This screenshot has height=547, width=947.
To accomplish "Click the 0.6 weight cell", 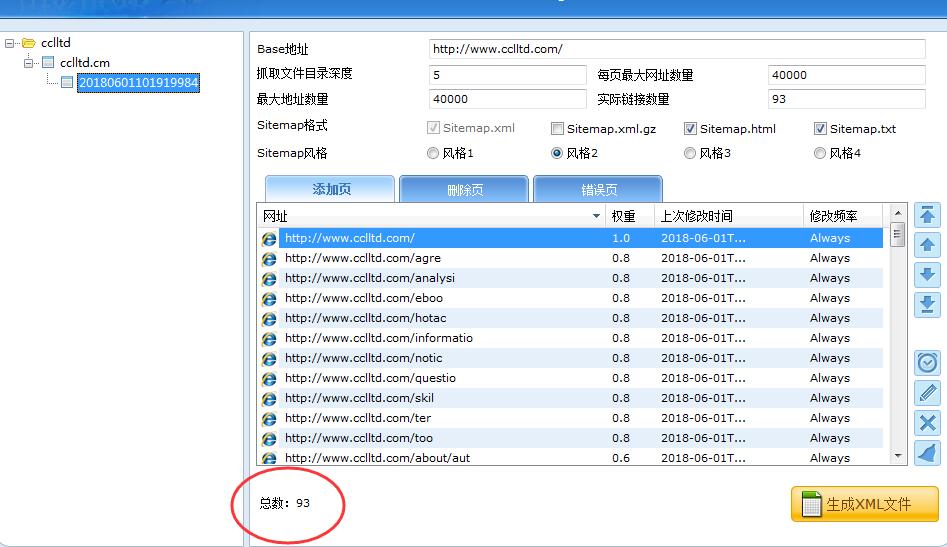I will click(x=621, y=458).
